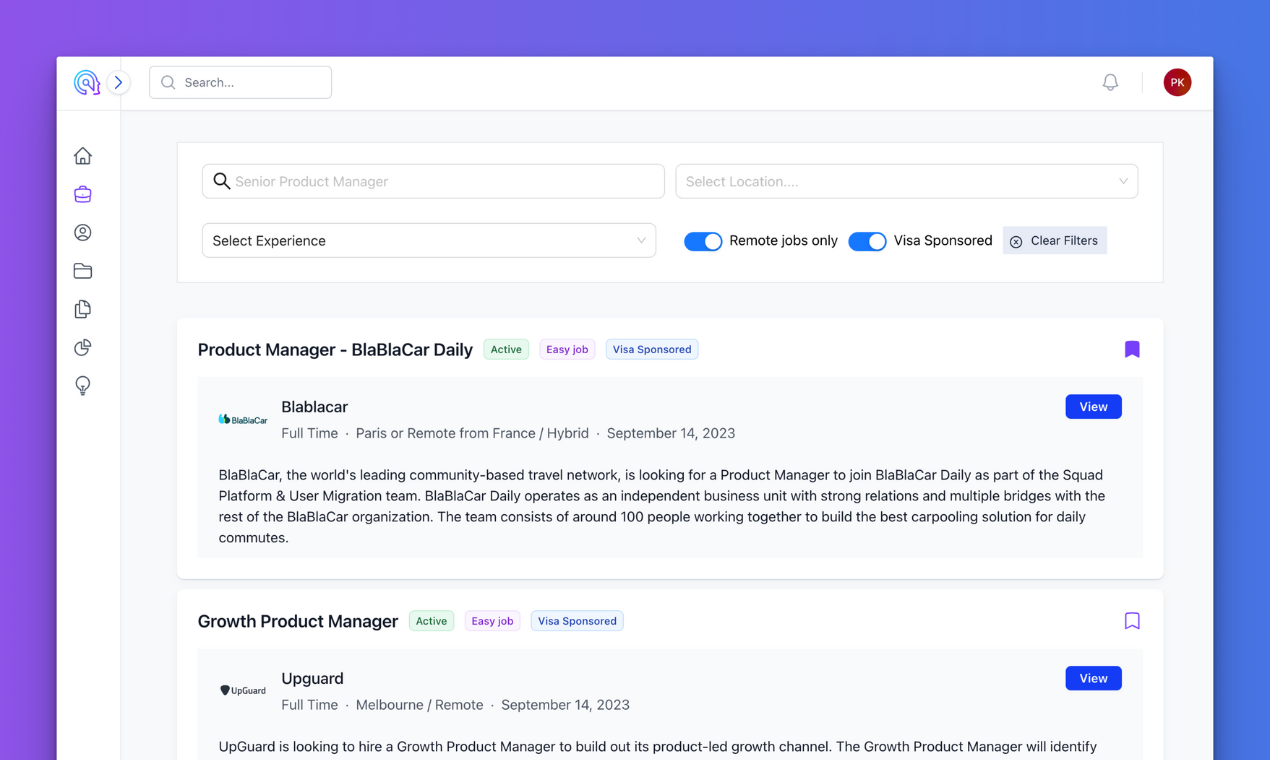Remove the bookmark on the BlaBlaCar Daily job
The height and width of the screenshot is (760, 1270).
point(1132,349)
